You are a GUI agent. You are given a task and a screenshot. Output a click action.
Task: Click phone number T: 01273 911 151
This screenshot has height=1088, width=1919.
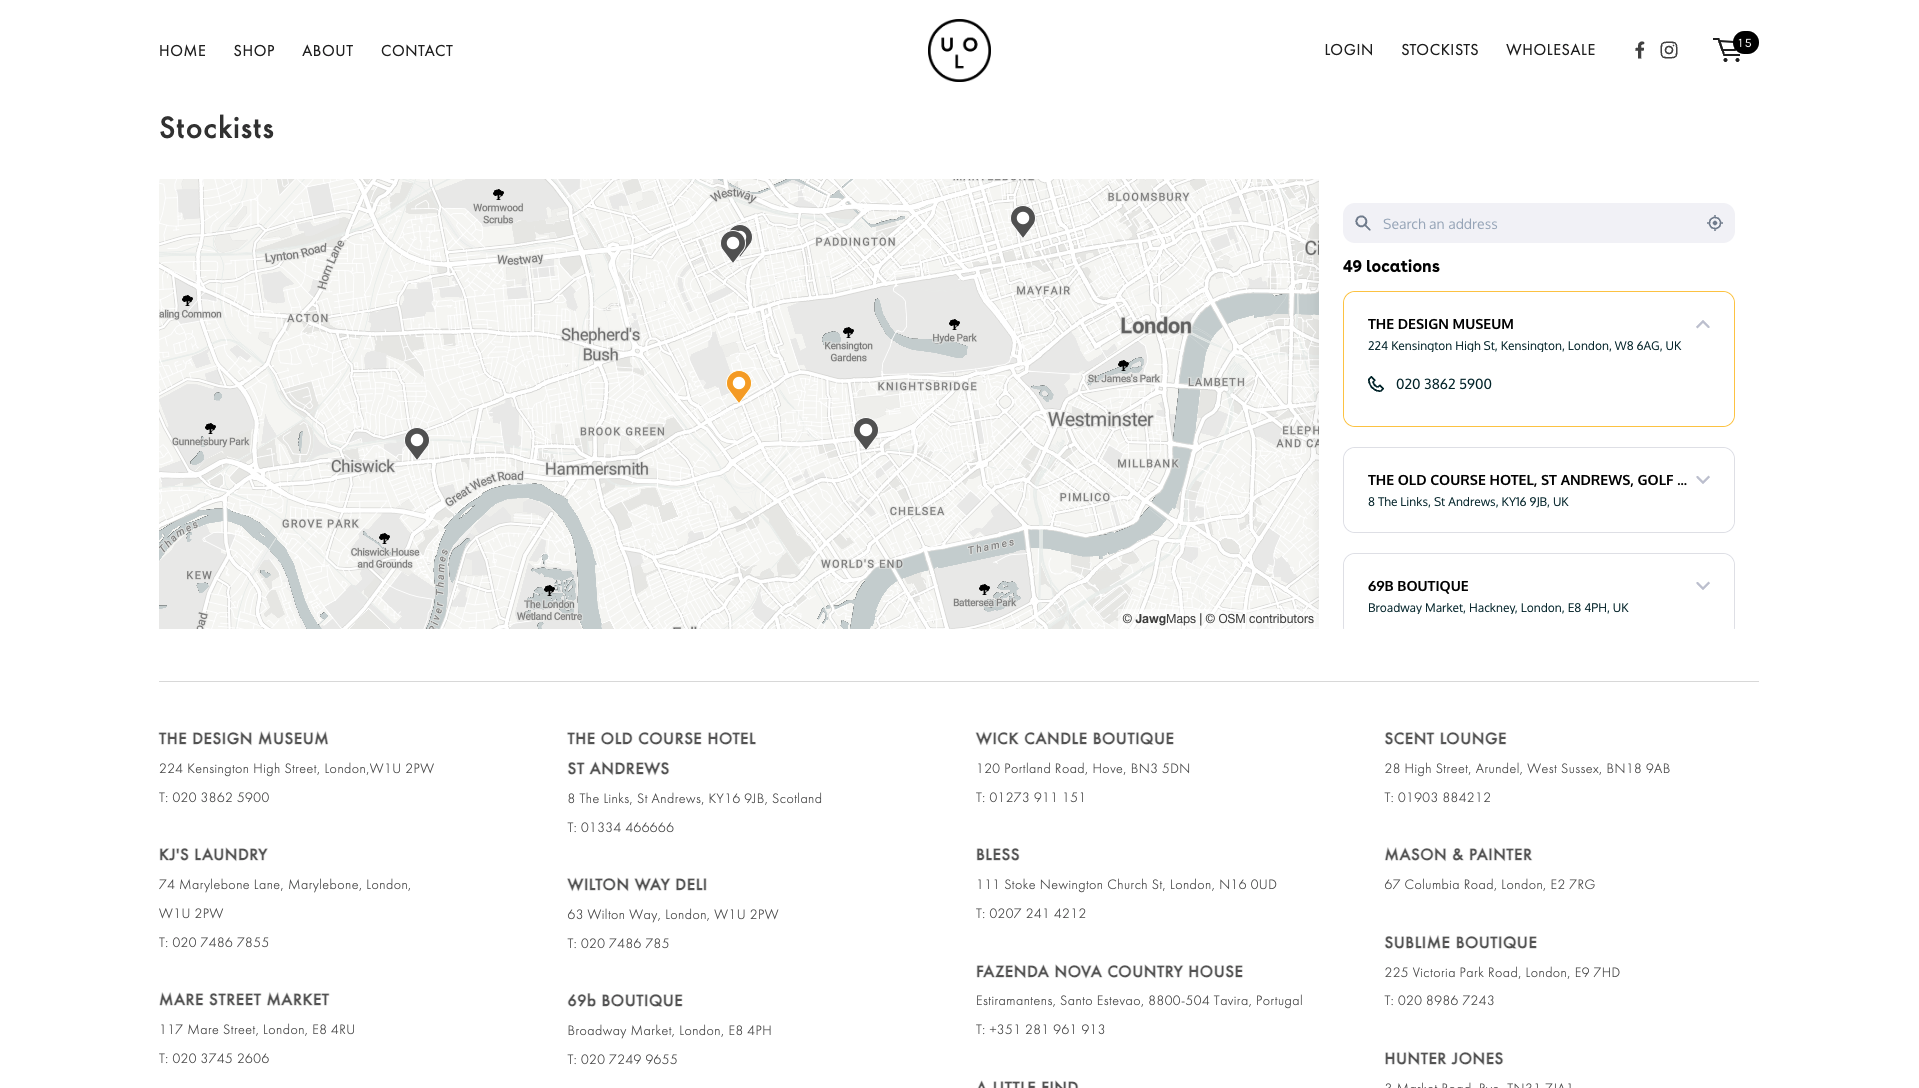click(x=1031, y=797)
